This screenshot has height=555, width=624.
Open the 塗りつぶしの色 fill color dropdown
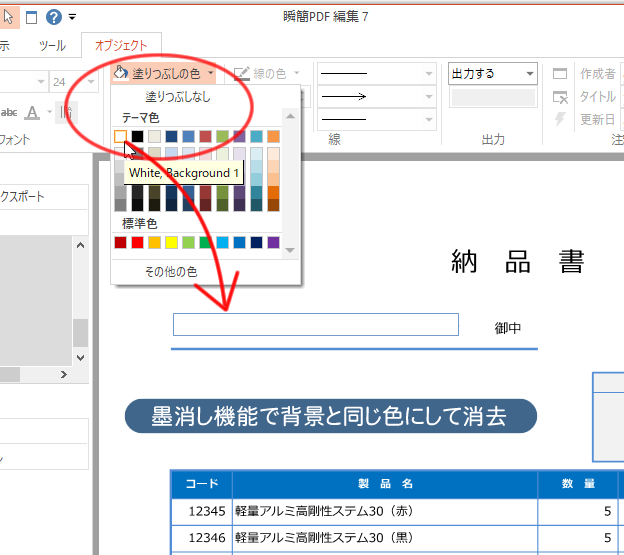pyautogui.click(x=164, y=73)
